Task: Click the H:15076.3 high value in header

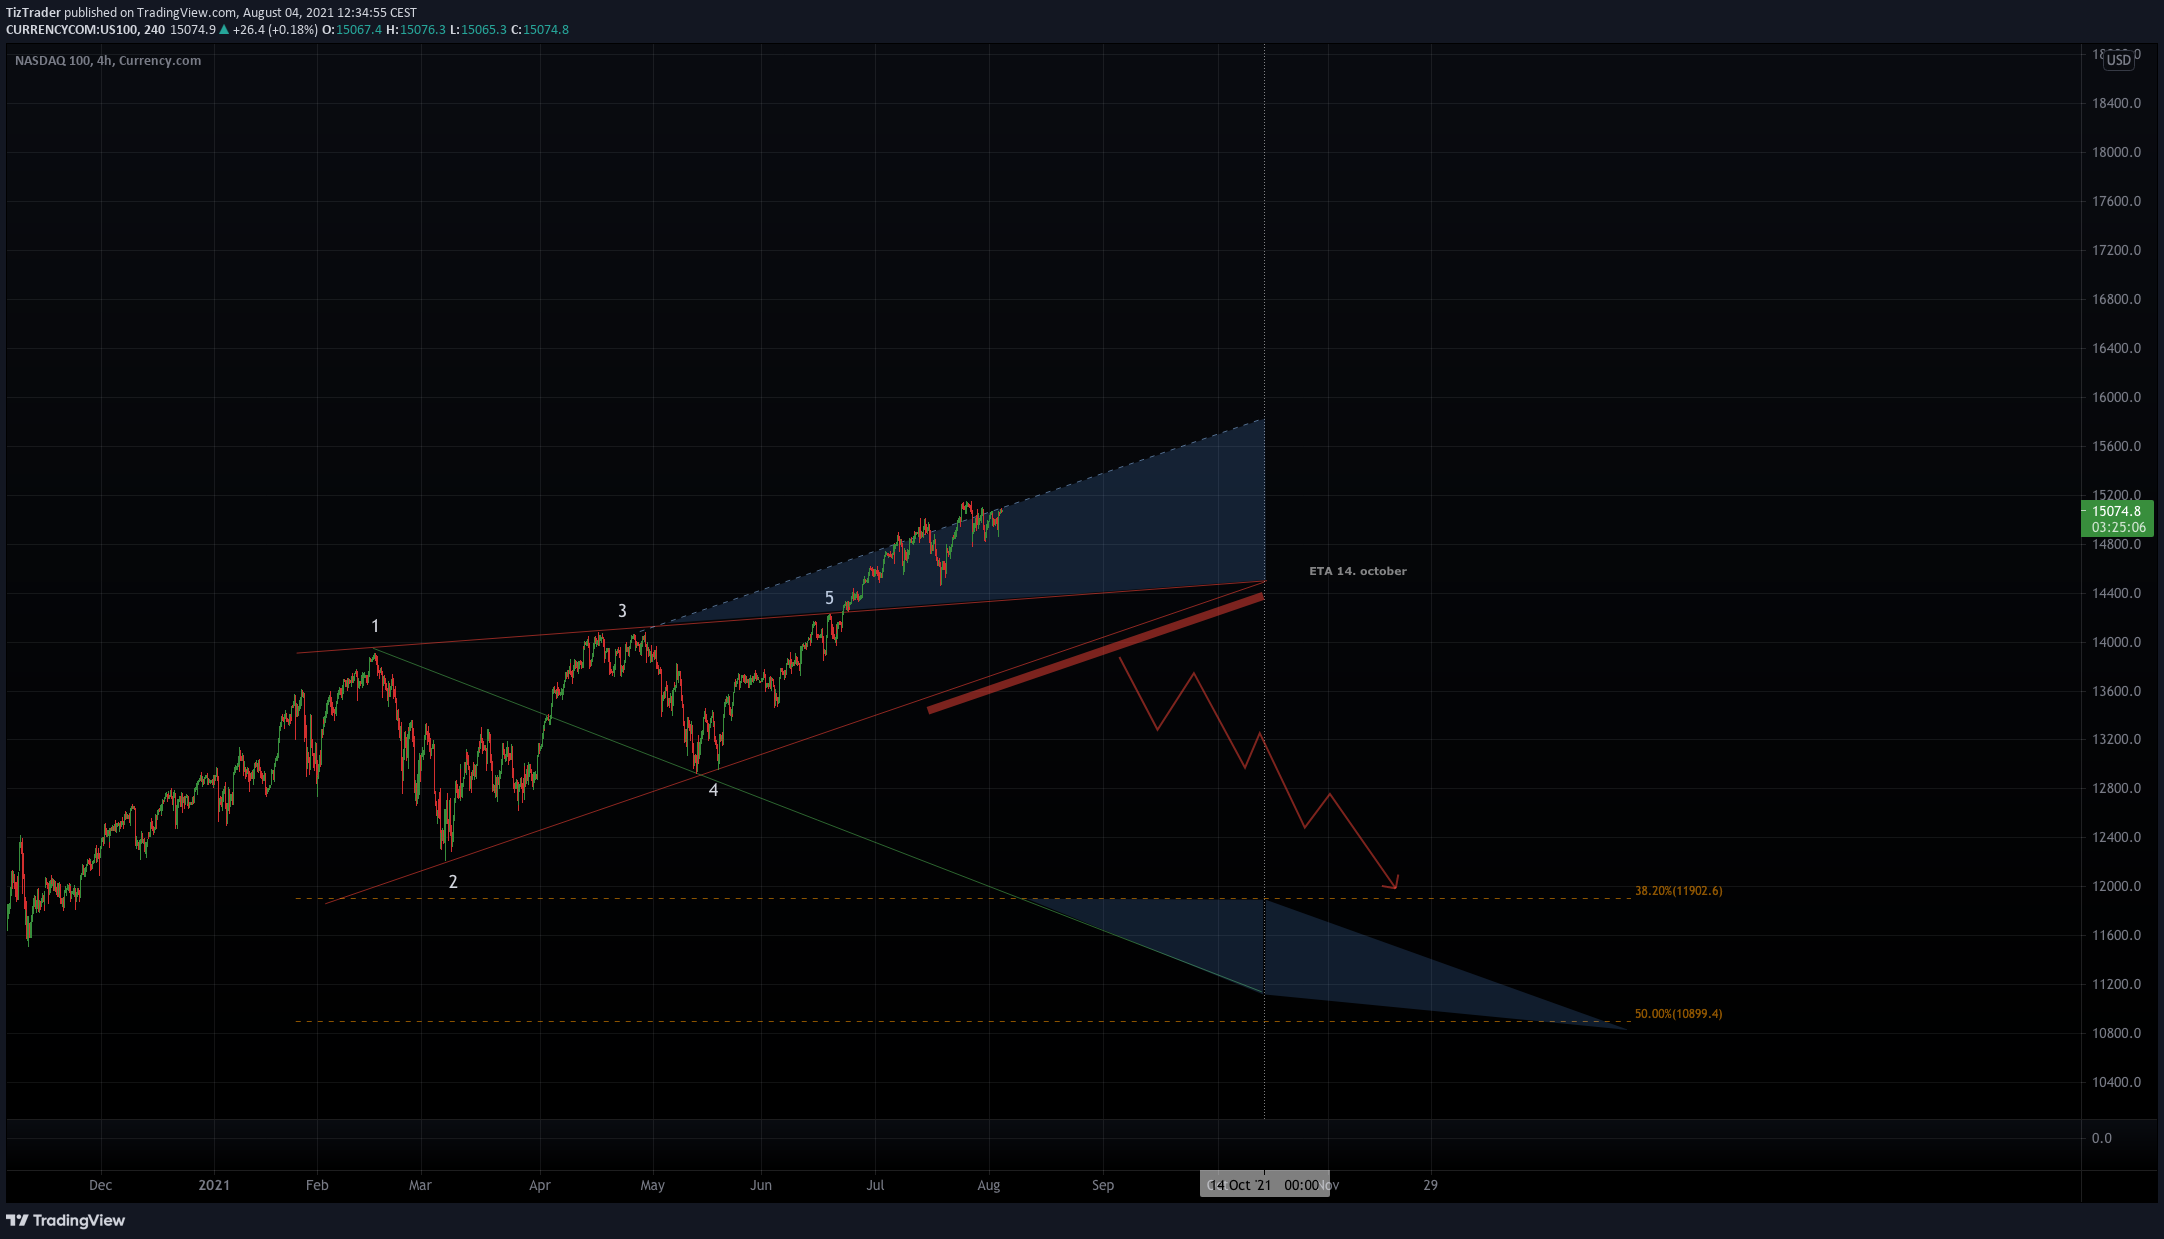Action: pyautogui.click(x=416, y=29)
